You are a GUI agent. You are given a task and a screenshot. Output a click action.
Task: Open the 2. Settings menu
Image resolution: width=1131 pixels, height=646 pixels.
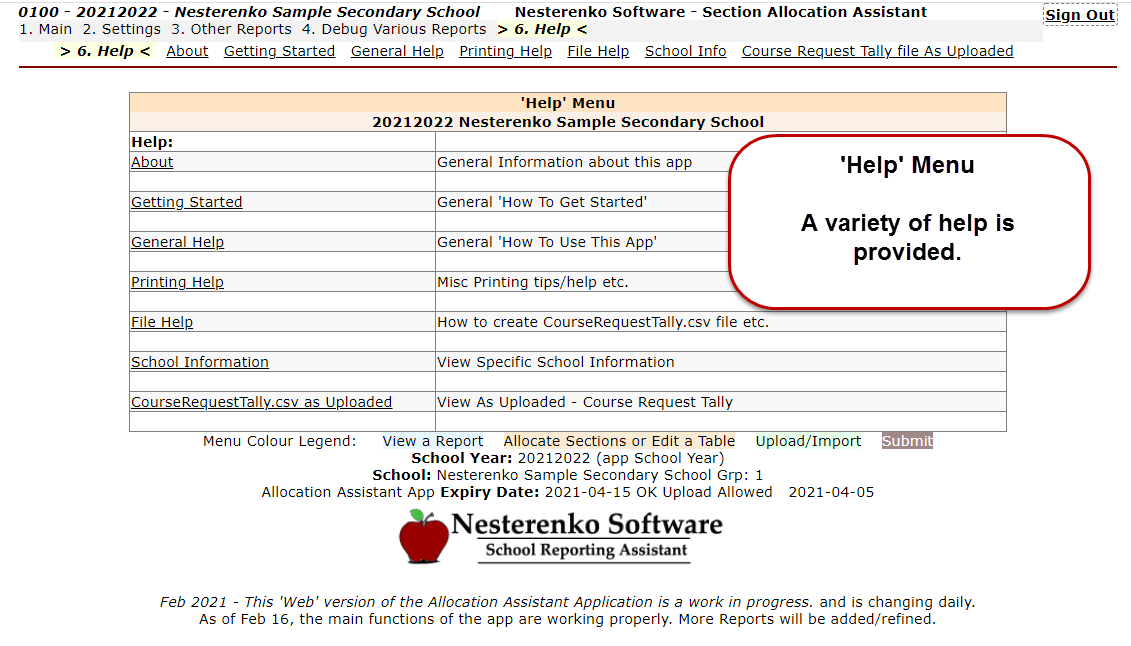[121, 30]
